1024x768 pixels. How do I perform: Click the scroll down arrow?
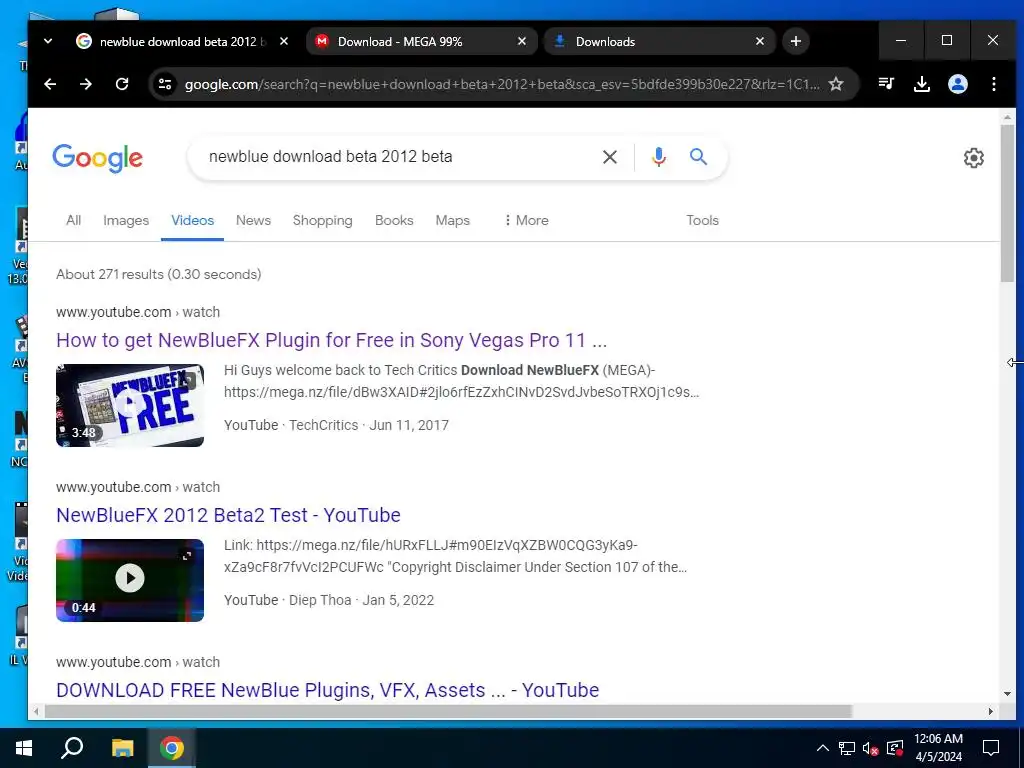click(x=1007, y=694)
